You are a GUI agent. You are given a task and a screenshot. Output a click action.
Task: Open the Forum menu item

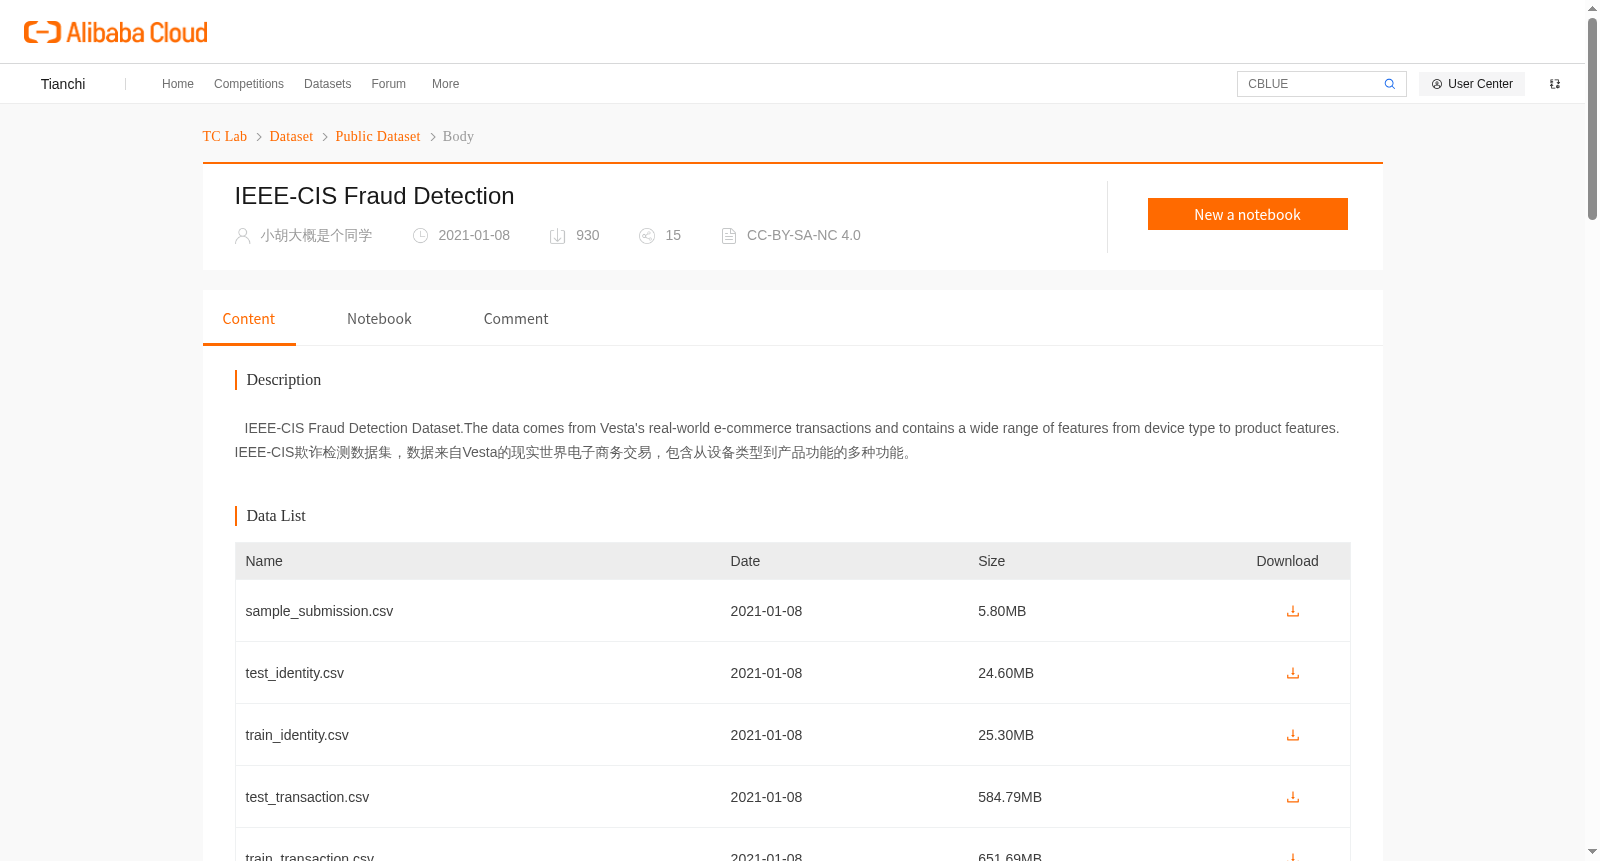[x=389, y=84]
